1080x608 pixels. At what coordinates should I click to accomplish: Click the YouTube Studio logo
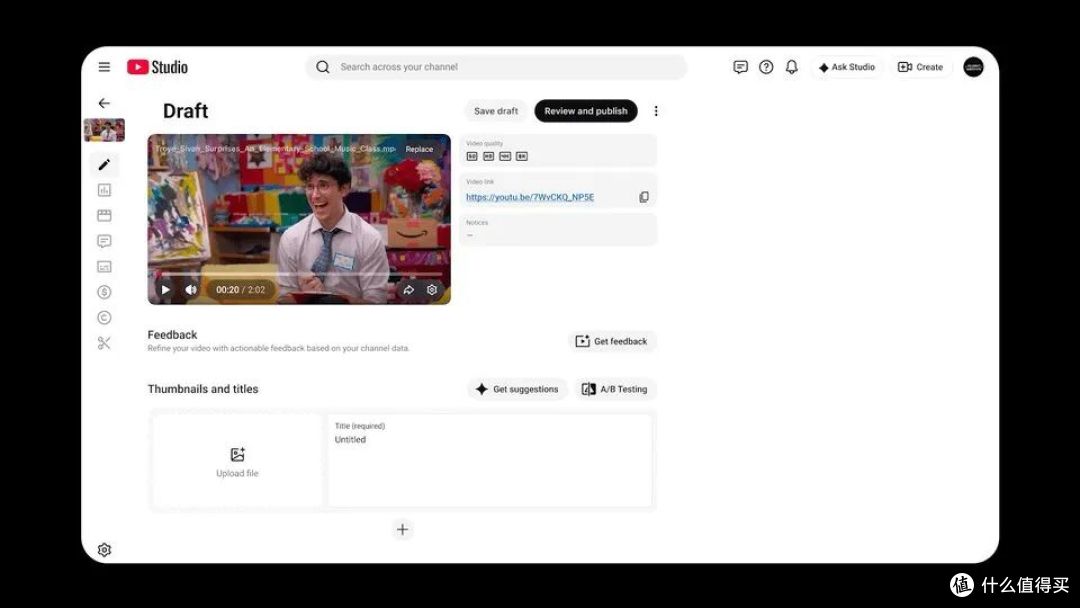pyautogui.click(x=157, y=67)
